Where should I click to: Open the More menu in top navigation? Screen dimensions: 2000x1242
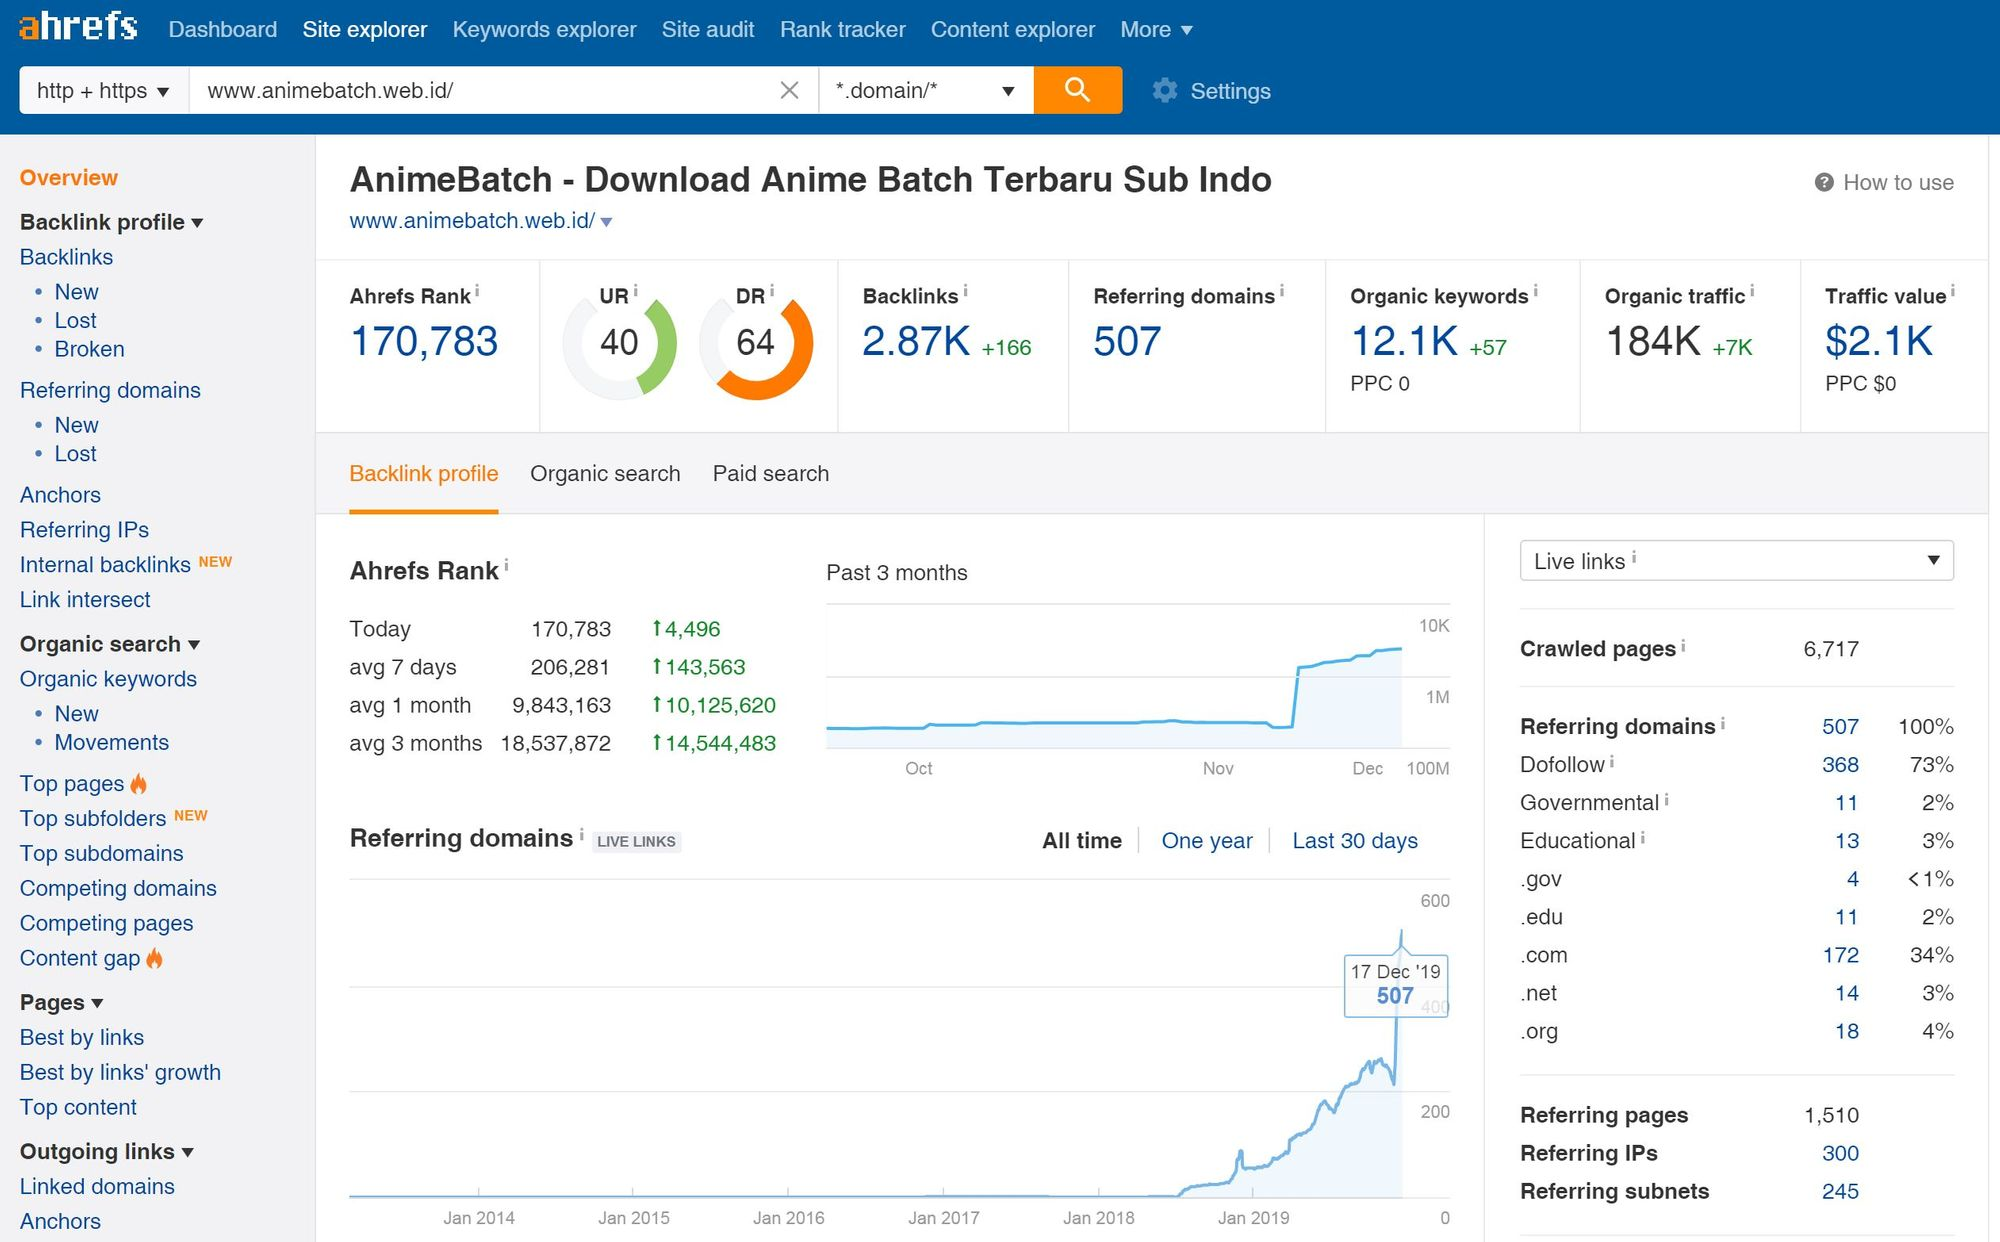coord(1156,30)
